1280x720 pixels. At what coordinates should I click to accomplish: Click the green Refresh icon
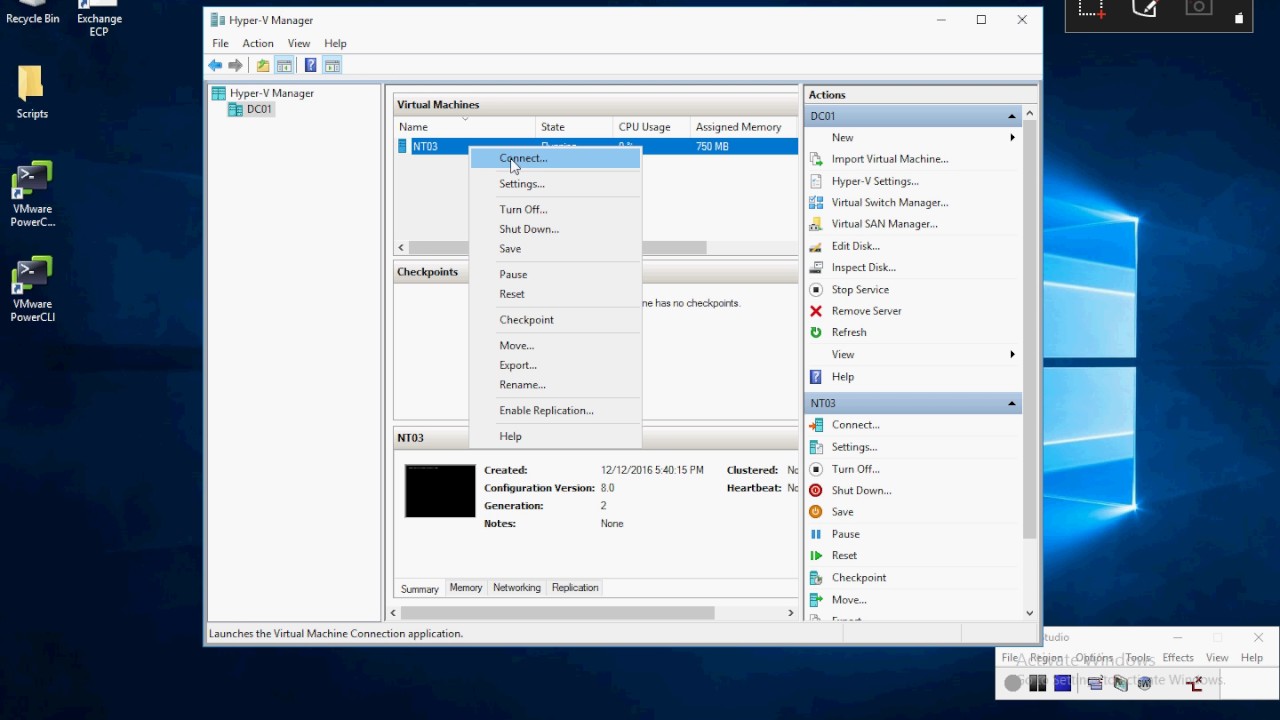pos(816,332)
